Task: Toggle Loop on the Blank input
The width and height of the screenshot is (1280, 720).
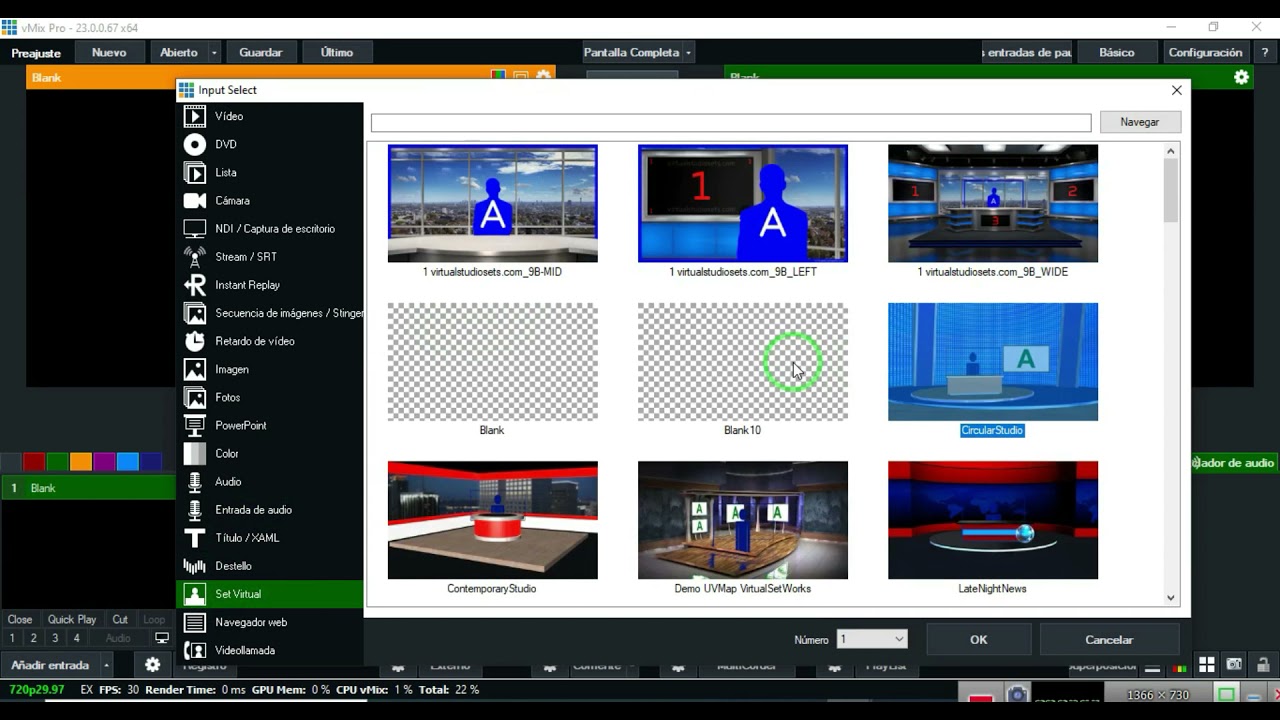Action: click(x=154, y=620)
